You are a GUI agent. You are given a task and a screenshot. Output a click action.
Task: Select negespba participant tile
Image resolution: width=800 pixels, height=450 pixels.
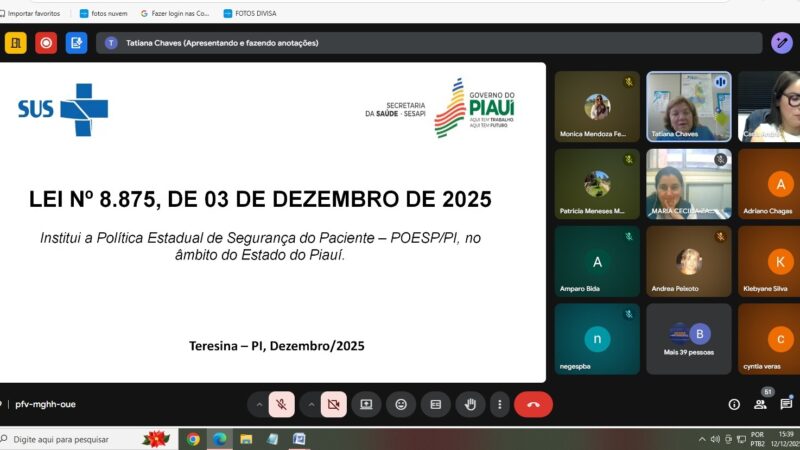(597, 339)
